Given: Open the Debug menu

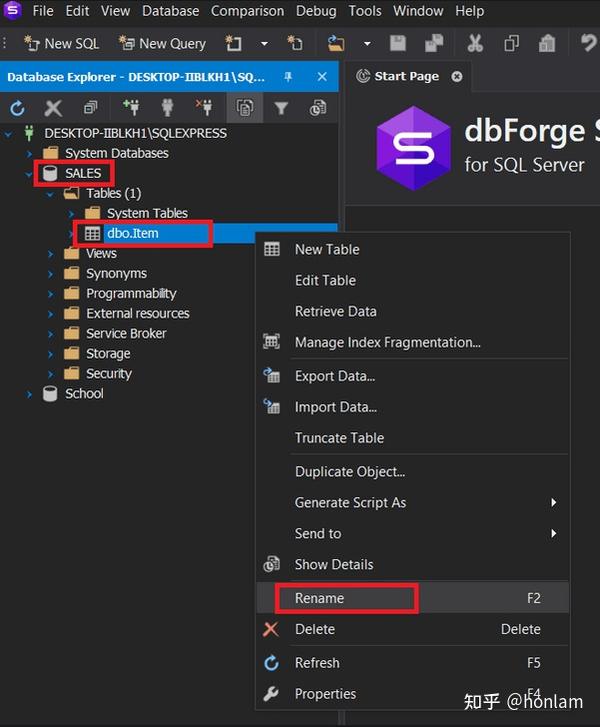Looking at the screenshot, I should 316,11.
